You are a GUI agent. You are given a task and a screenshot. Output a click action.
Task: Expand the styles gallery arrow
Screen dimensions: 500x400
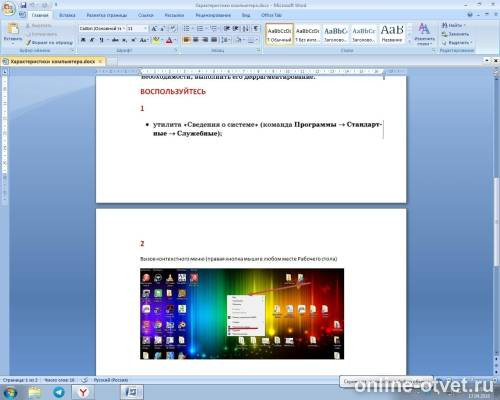tap(410, 42)
